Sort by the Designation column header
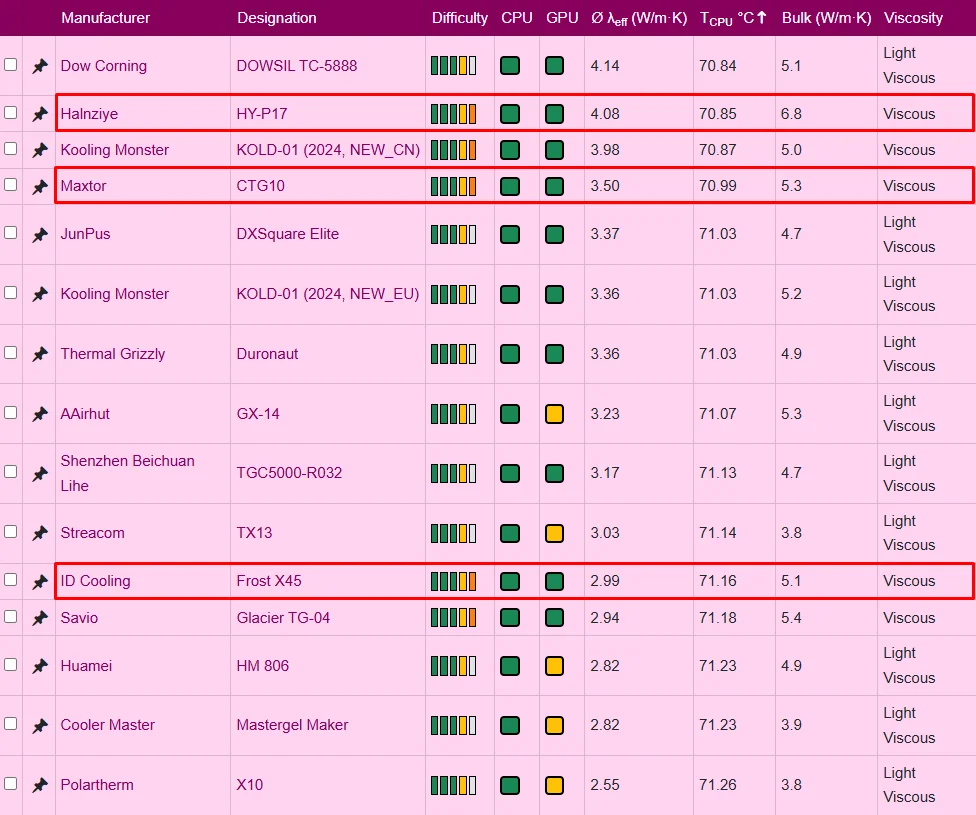 pyautogui.click(x=276, y=18)
